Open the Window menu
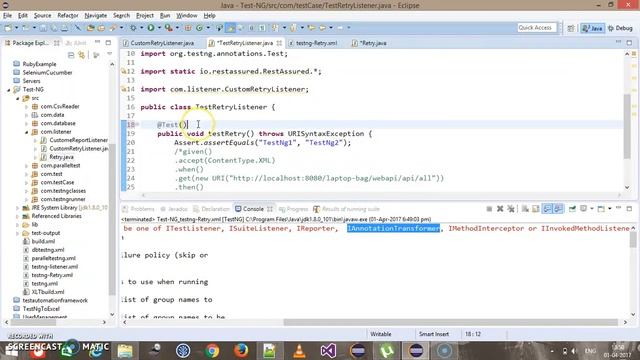The image size is (640, 360). tap(187, 16)
